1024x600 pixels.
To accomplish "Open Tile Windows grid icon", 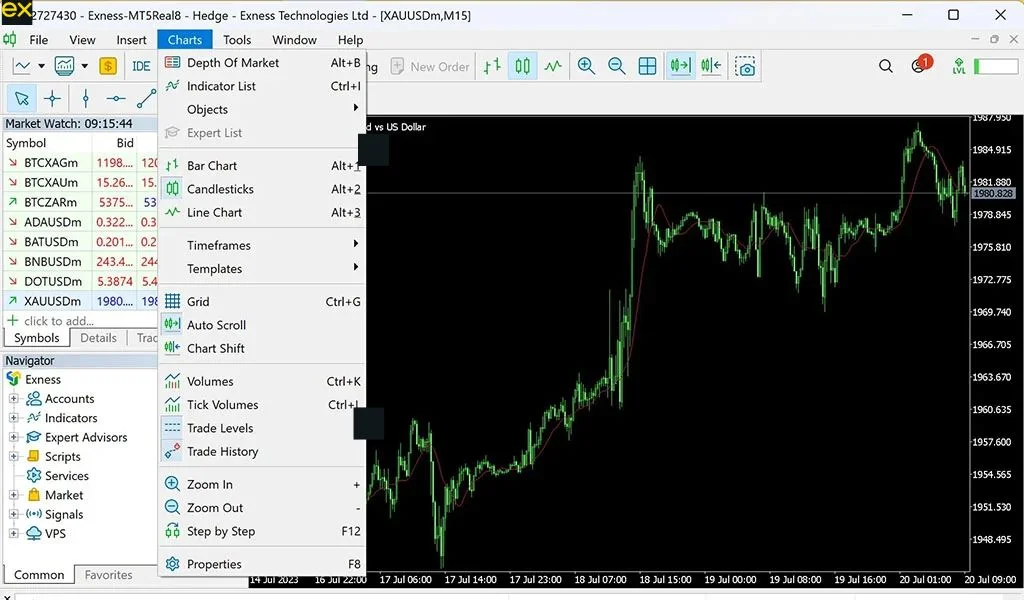I will (x=647, y=66).
